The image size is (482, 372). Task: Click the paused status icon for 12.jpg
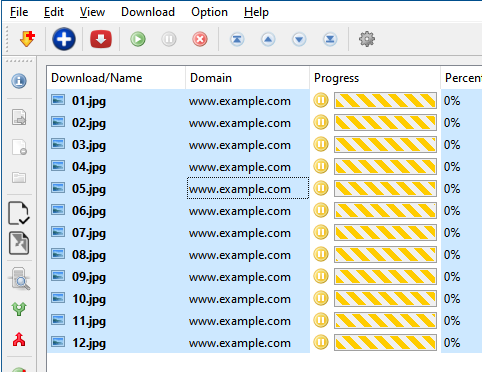pos(321,342)
